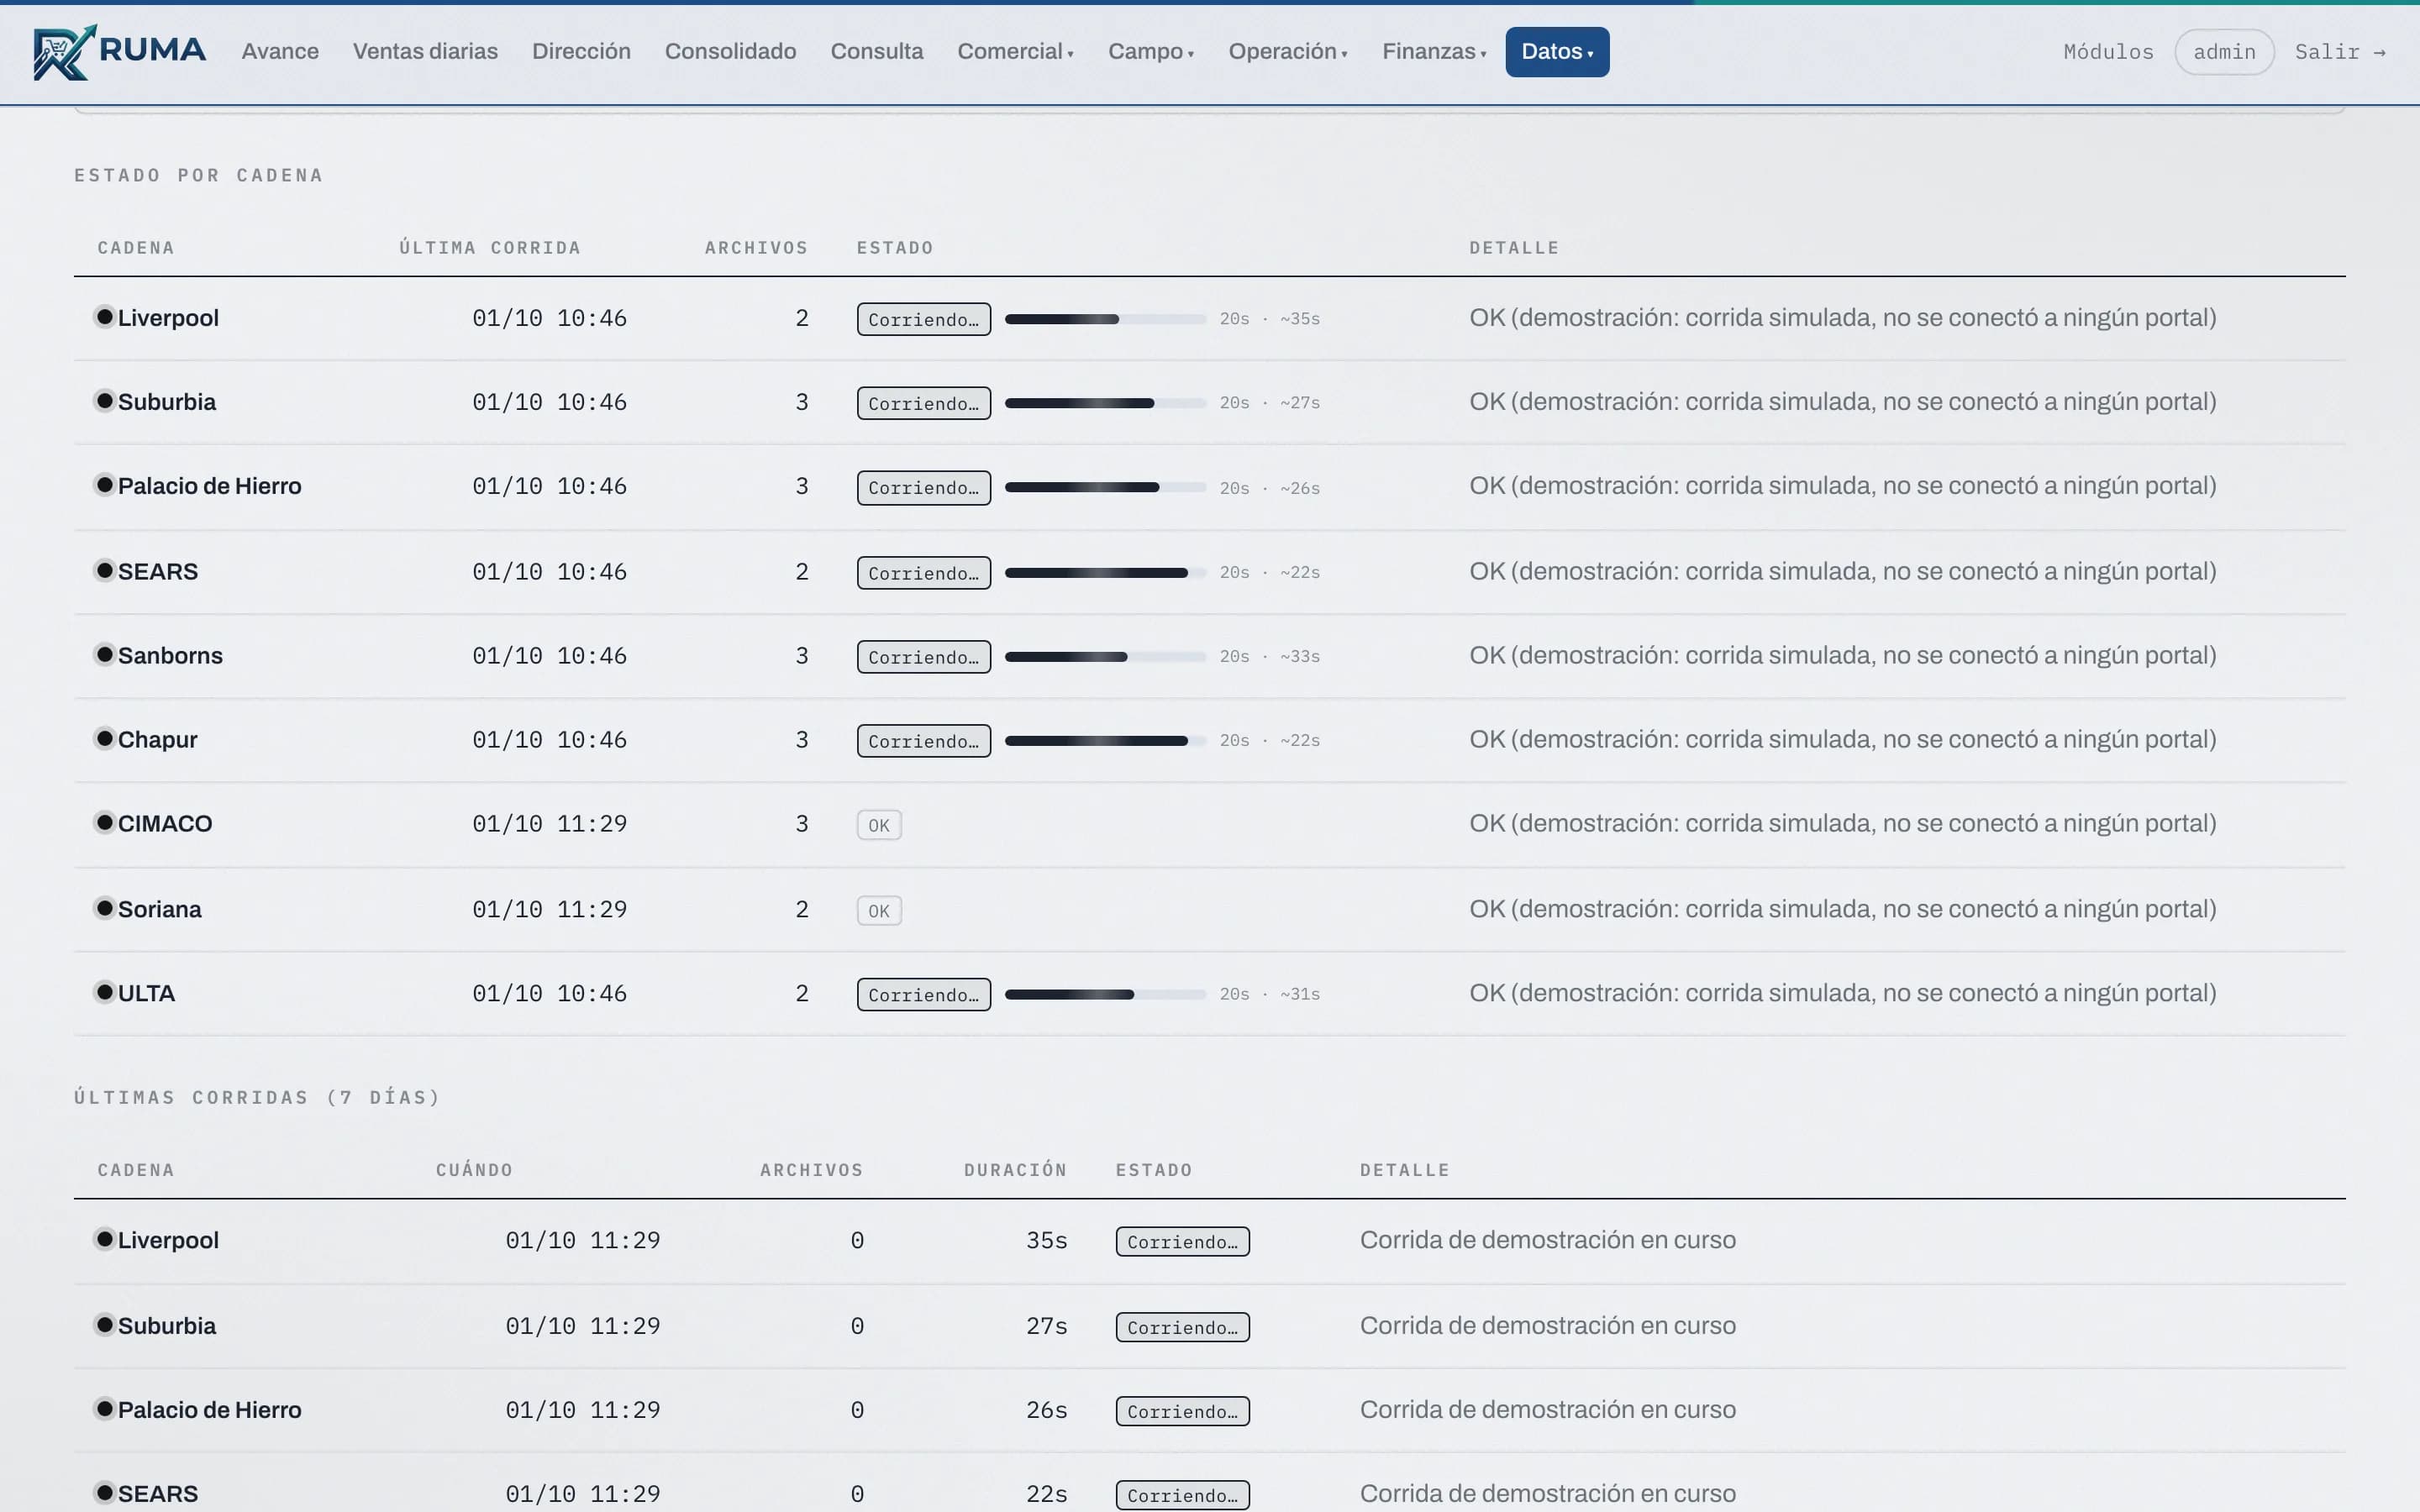Click the ÚLTIMAS CORRIDAS (7 DÍAS) heading
This screenshot has width=2420, height=1512.
257,1097
